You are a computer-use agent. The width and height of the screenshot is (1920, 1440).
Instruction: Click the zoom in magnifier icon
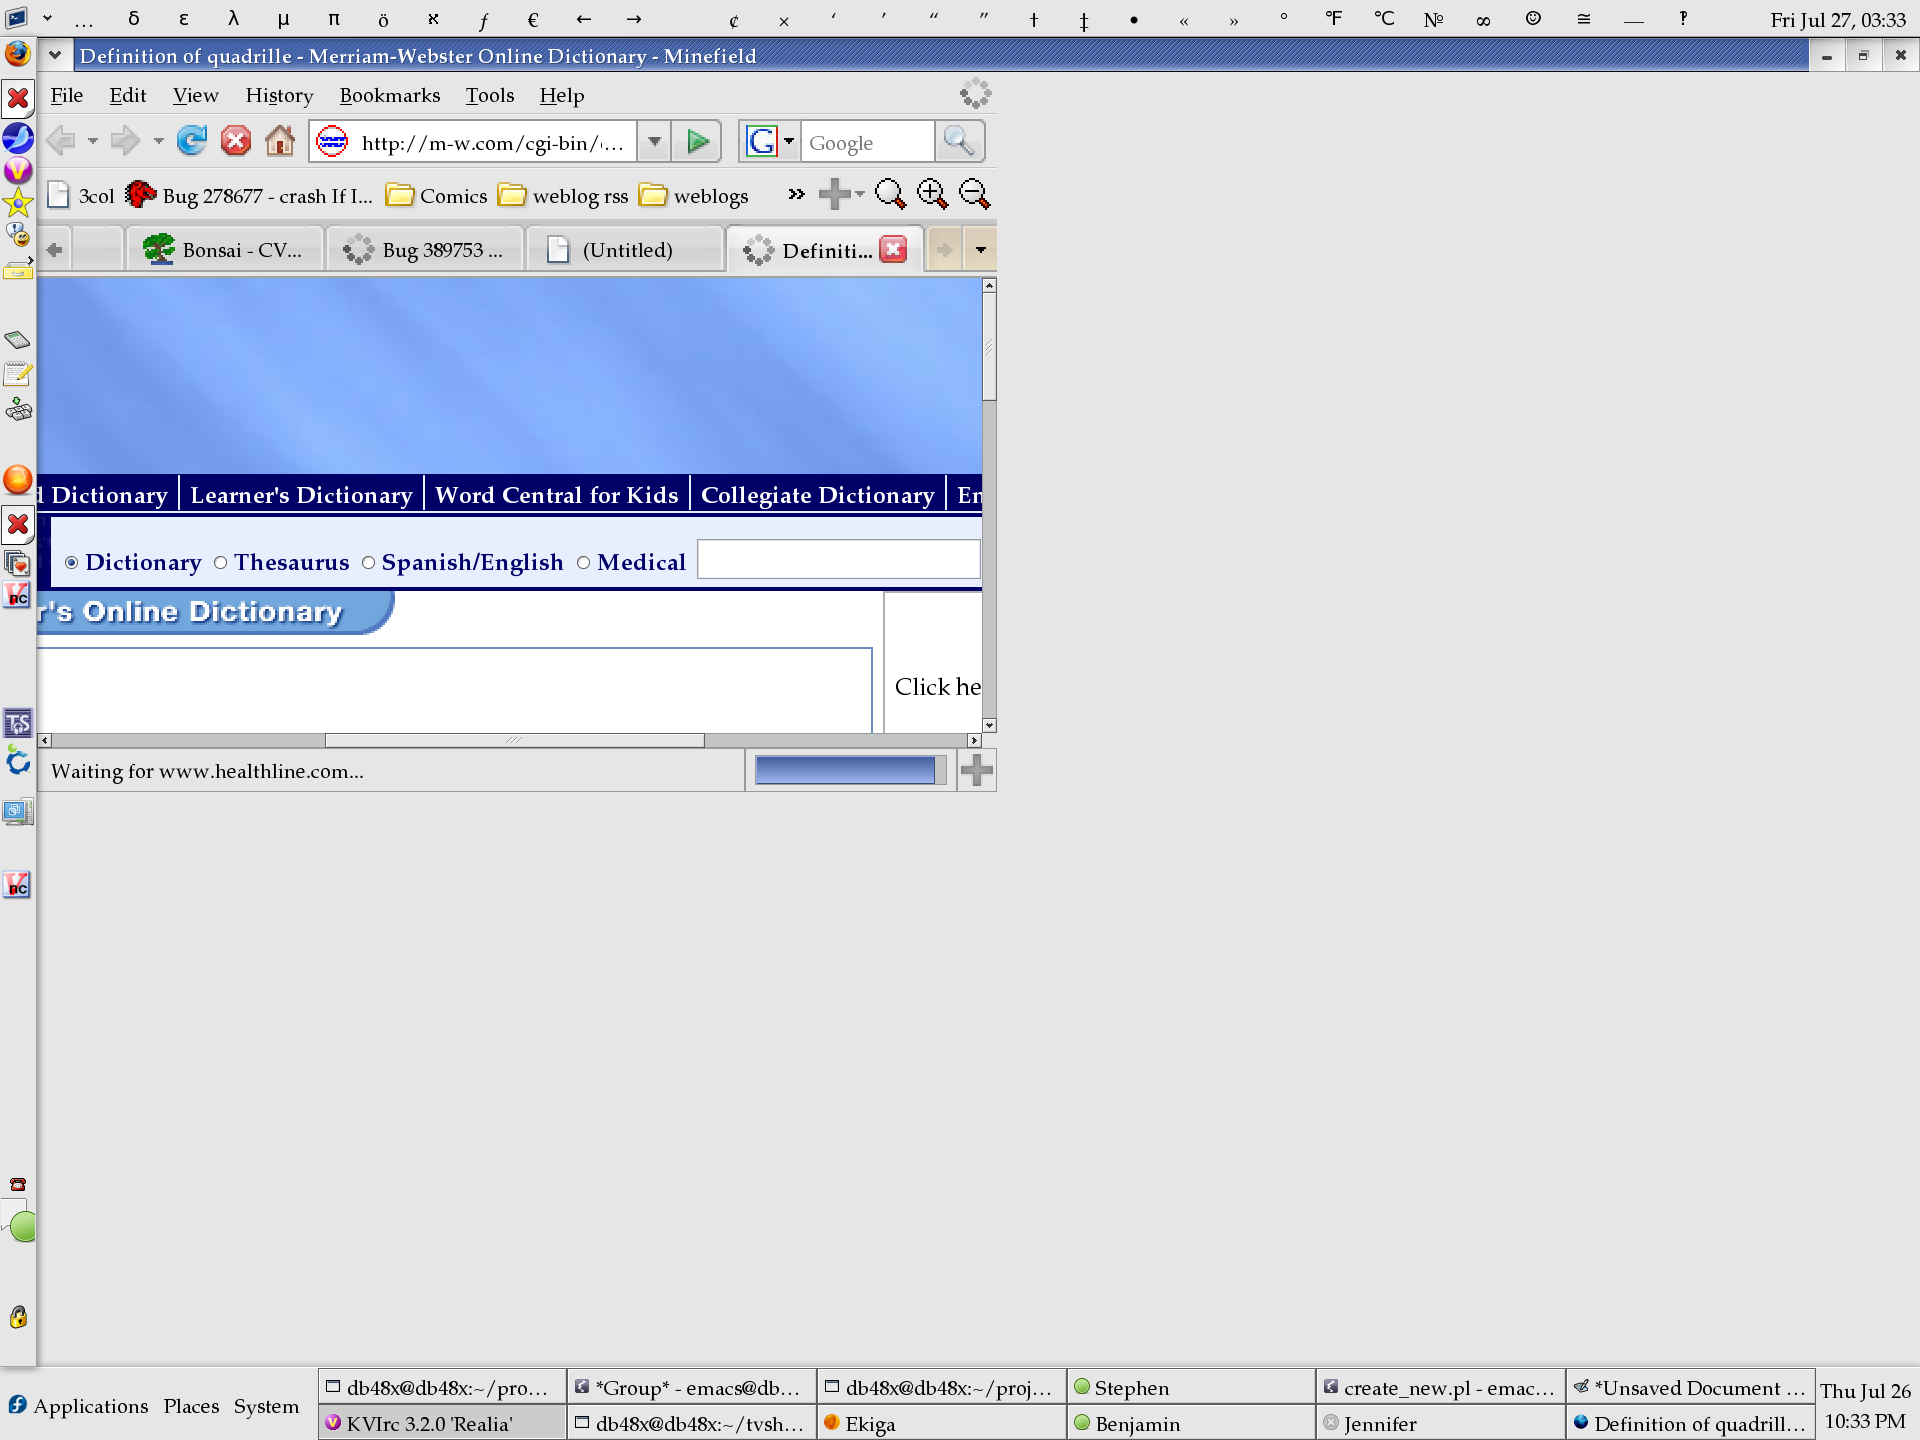point(932,194)
